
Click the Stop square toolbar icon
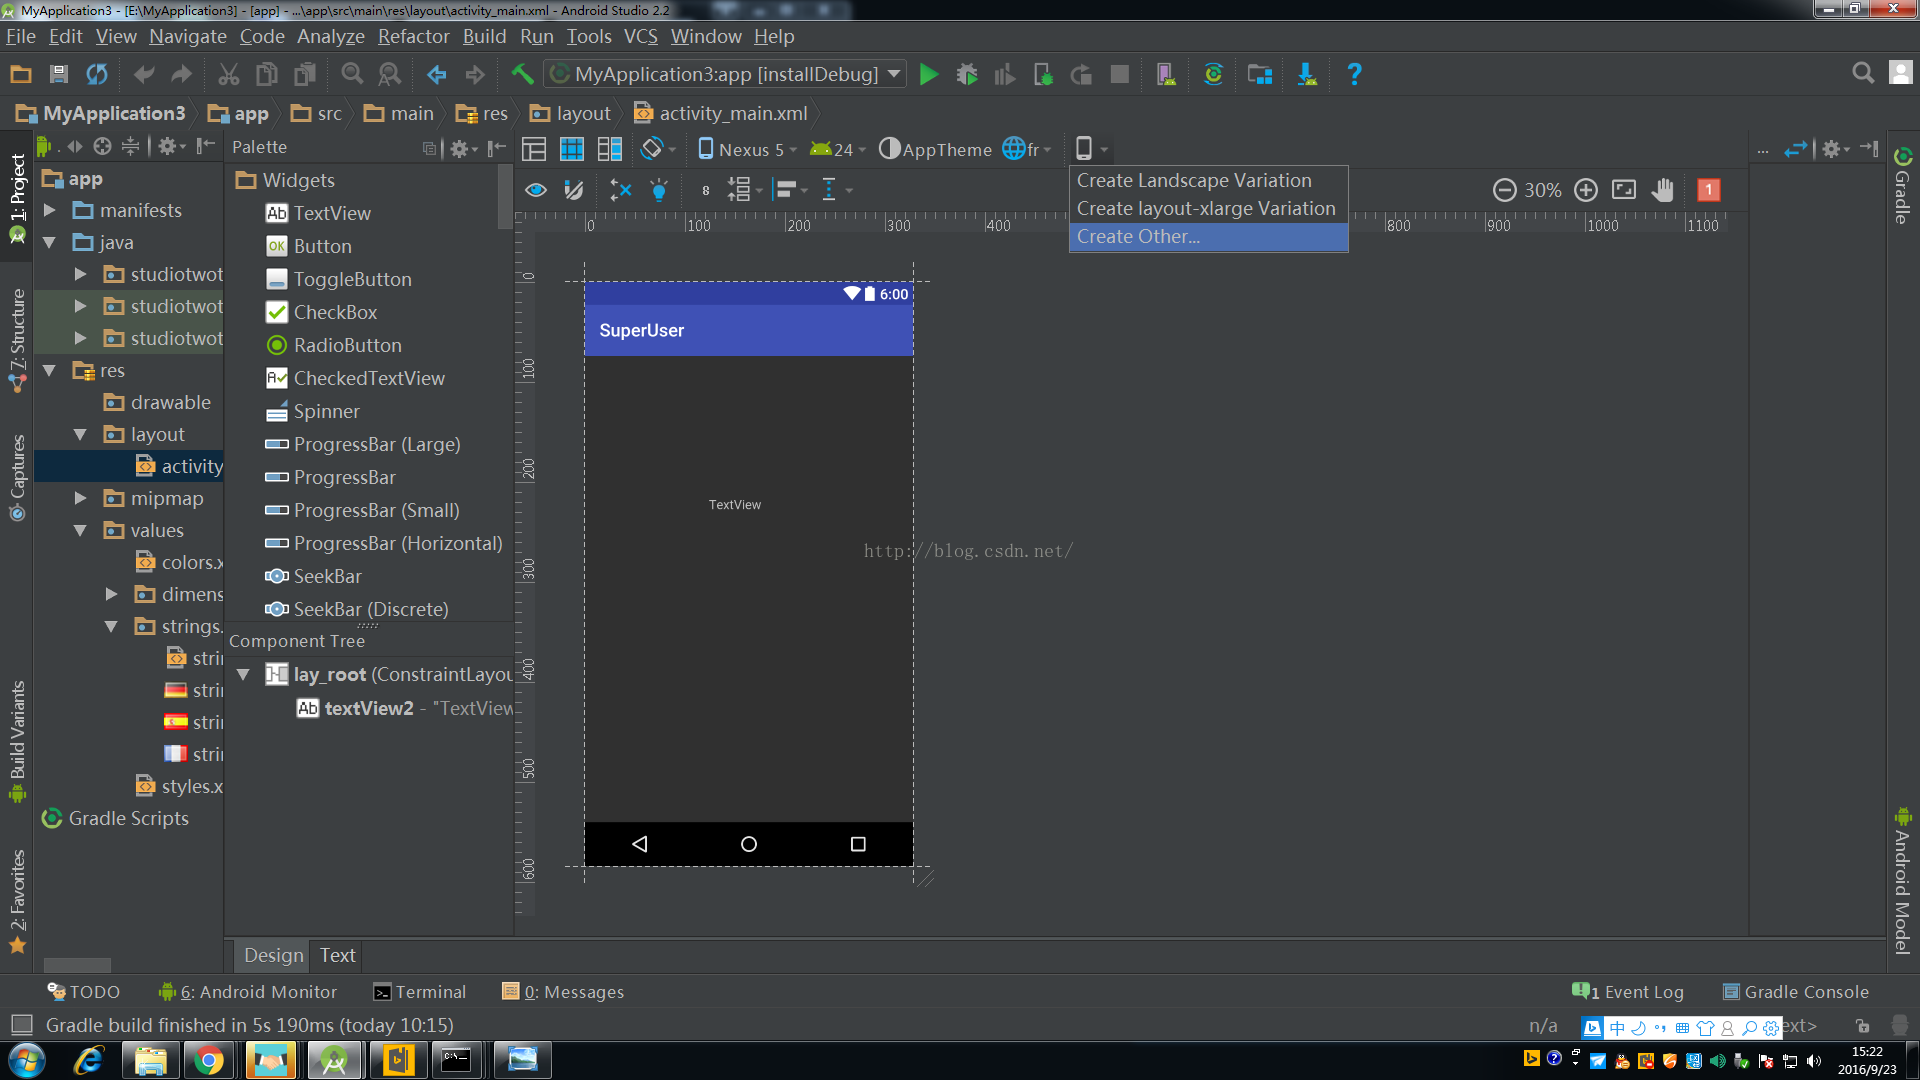1120,74
